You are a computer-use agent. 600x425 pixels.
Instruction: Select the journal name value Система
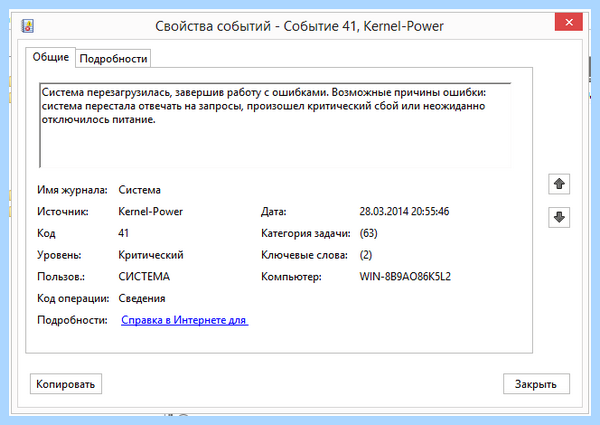point(139,190)
